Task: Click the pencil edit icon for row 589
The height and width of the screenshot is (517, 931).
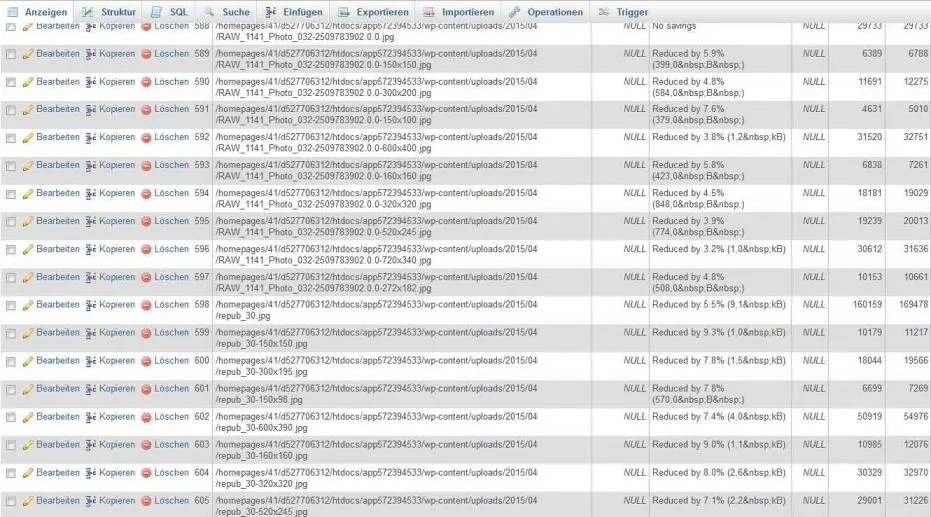Action: coord(28,54)
